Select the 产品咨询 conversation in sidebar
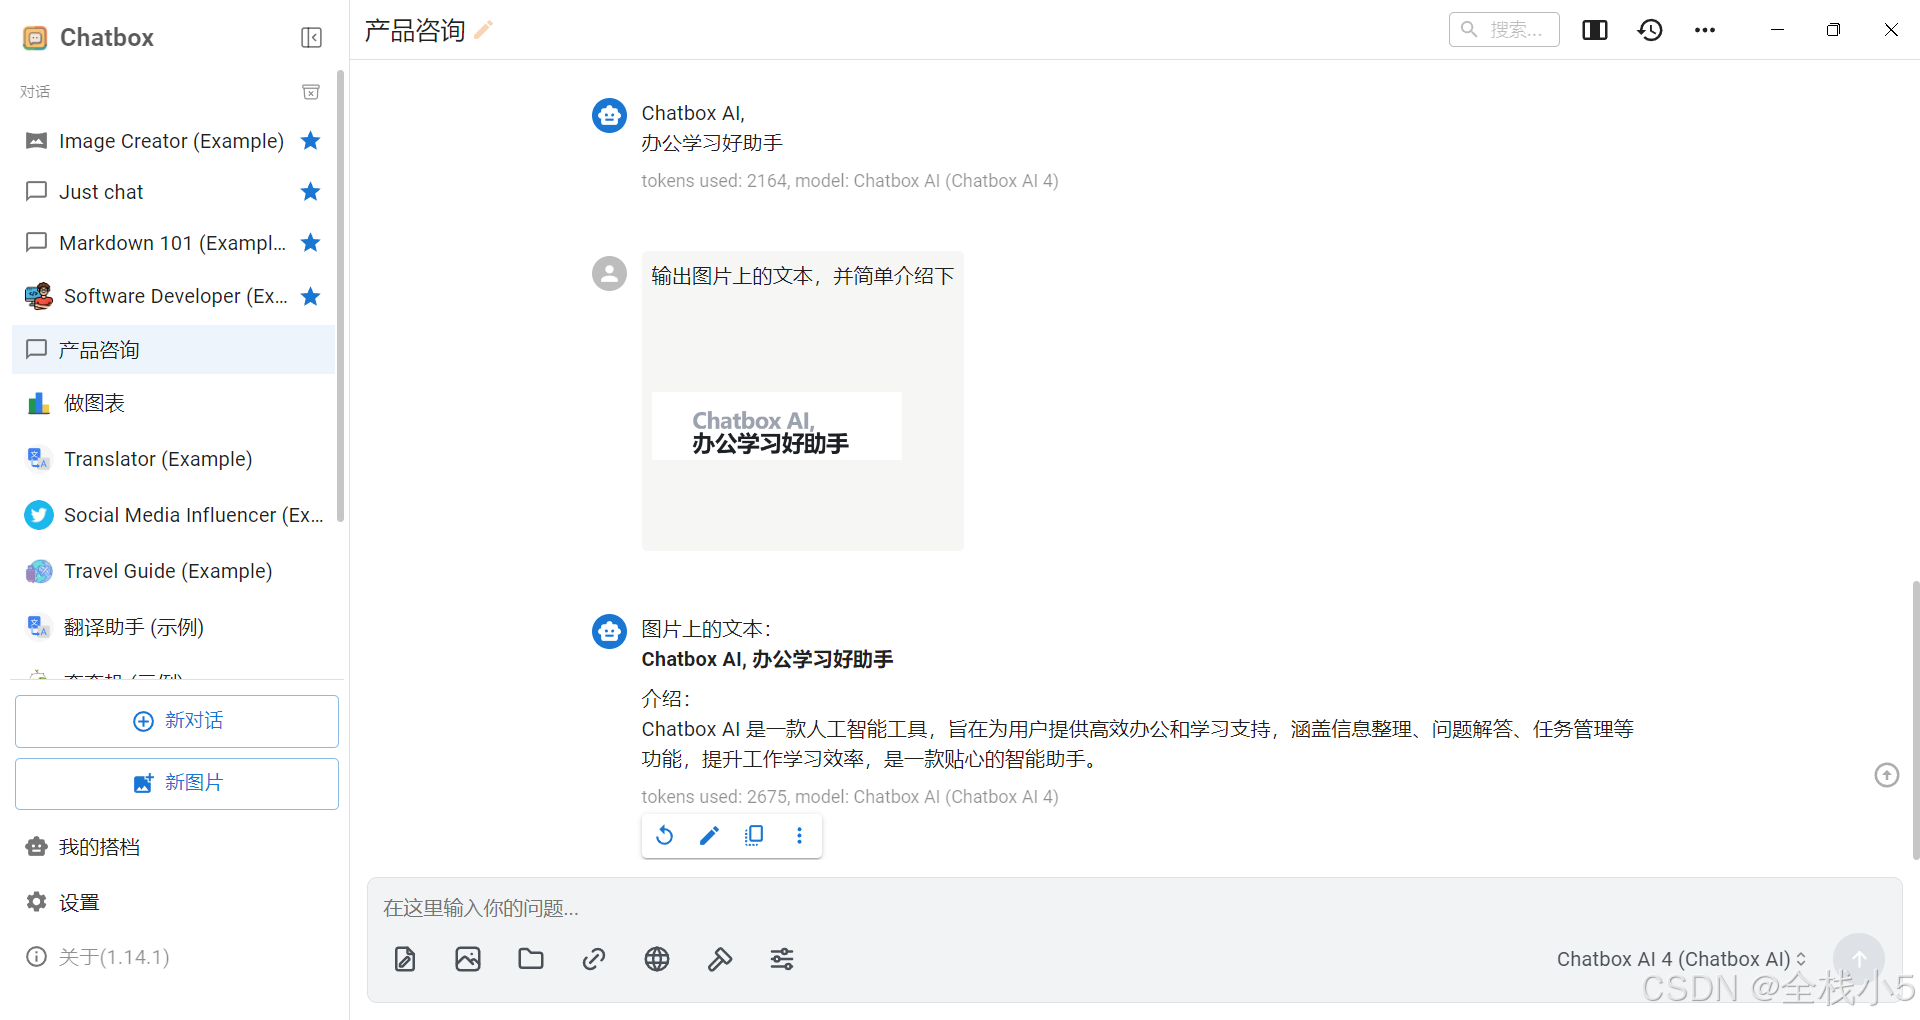The width and height of the screenshot is (1920, 1020). point(173,349)
